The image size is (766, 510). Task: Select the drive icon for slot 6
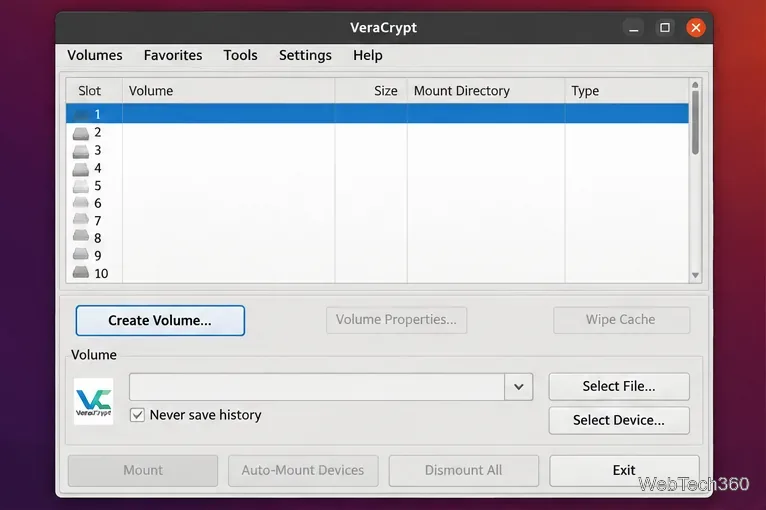click(x=81, y=203)
